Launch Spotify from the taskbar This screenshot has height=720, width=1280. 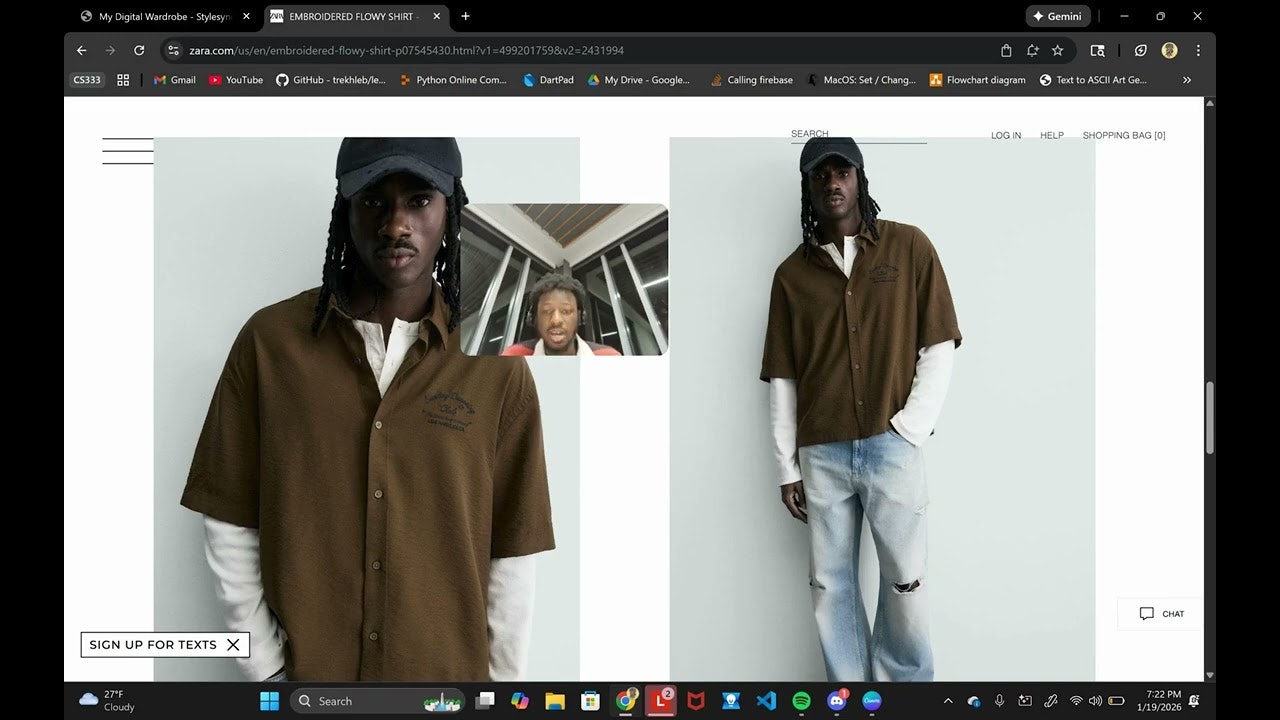tap(801, 700)
